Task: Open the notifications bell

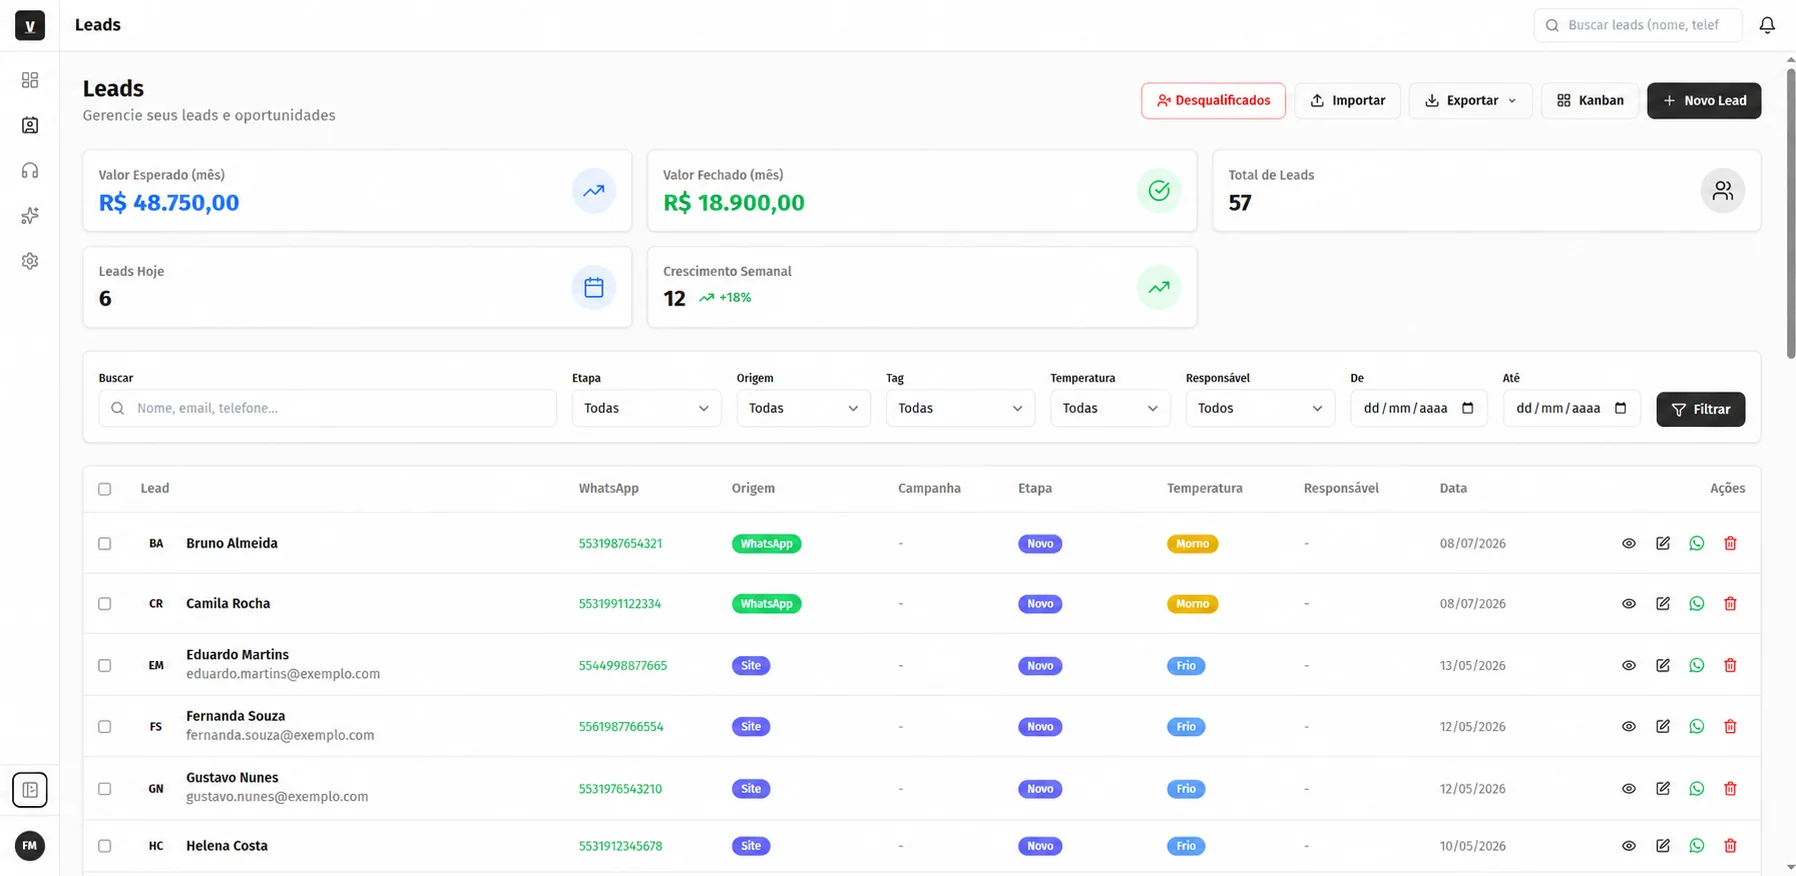Action: pyautogui.click(x=1767, y=25)
